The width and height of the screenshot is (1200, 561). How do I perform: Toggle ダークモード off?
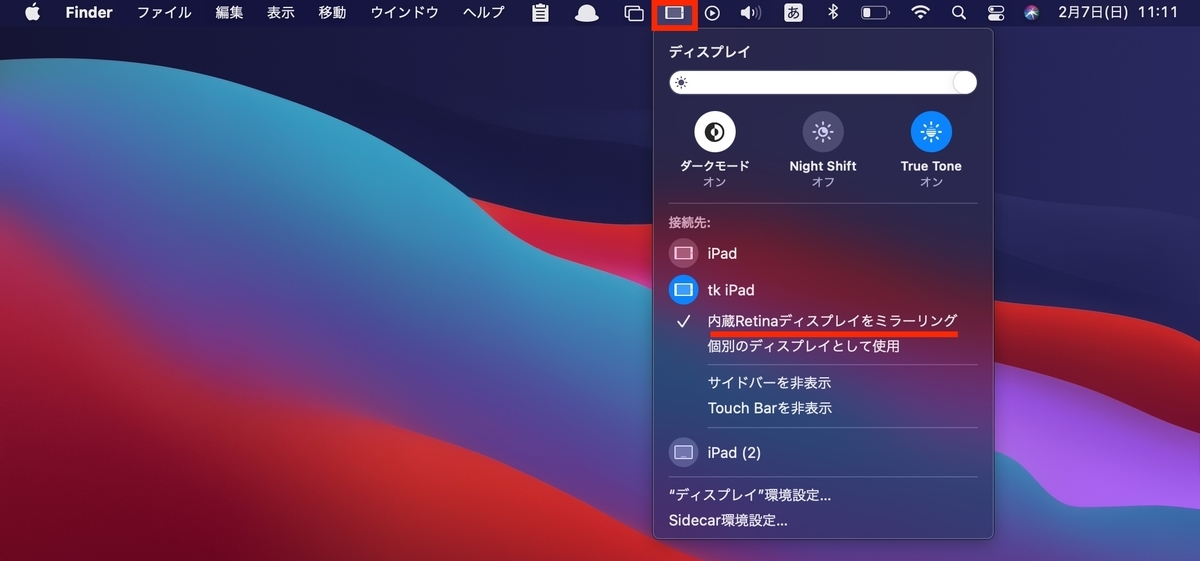715,131
